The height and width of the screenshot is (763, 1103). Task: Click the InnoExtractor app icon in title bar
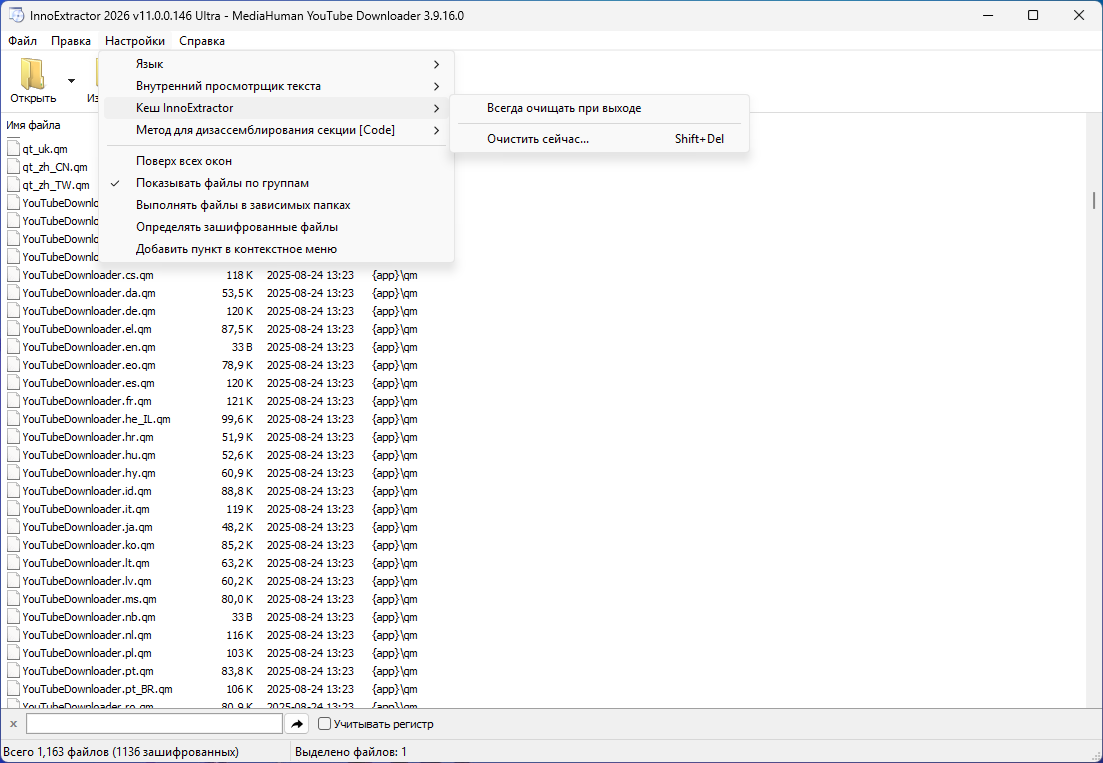[15, 15]
